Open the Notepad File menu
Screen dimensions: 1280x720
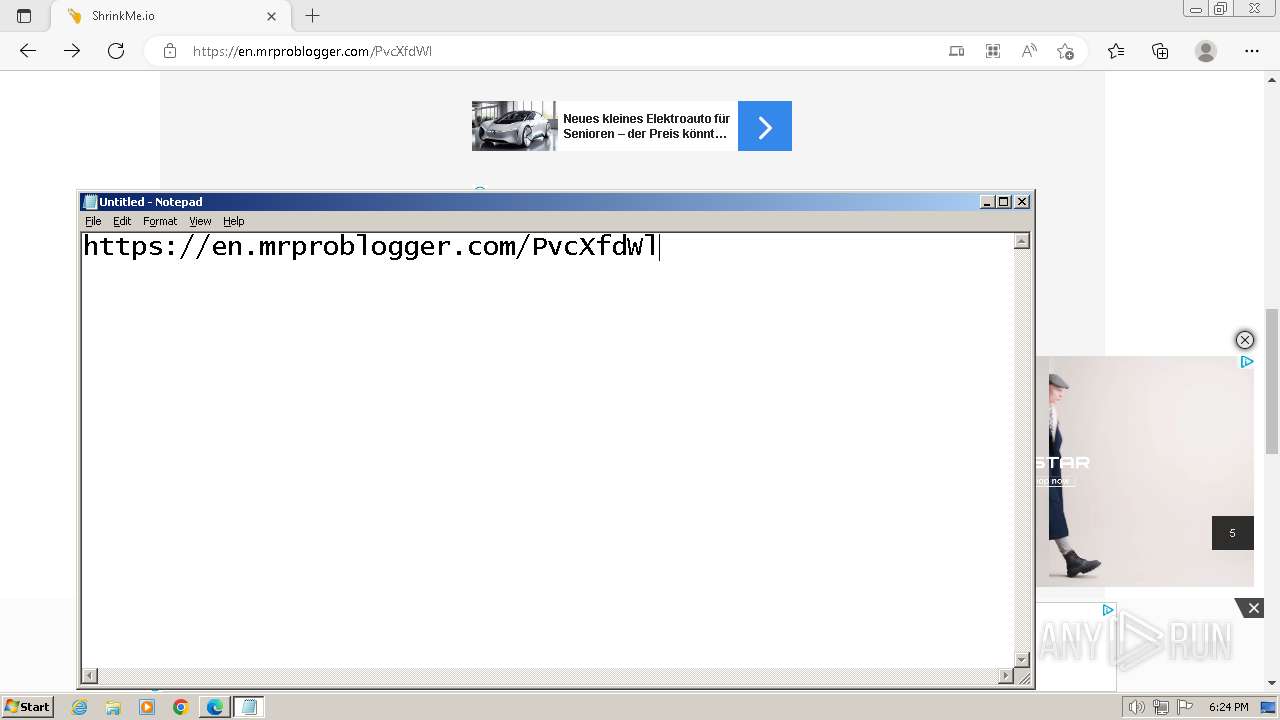93,221
